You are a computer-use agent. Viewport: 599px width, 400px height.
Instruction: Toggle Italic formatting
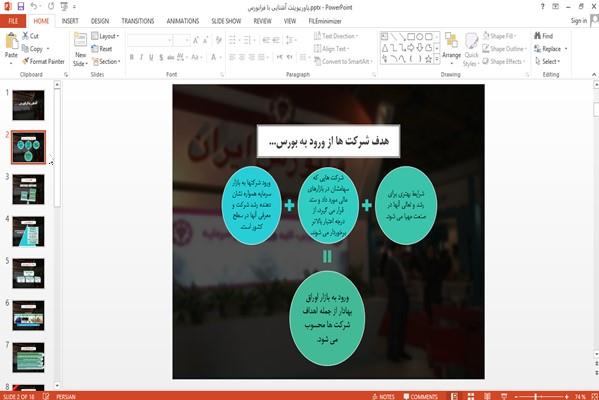[141, 57]
